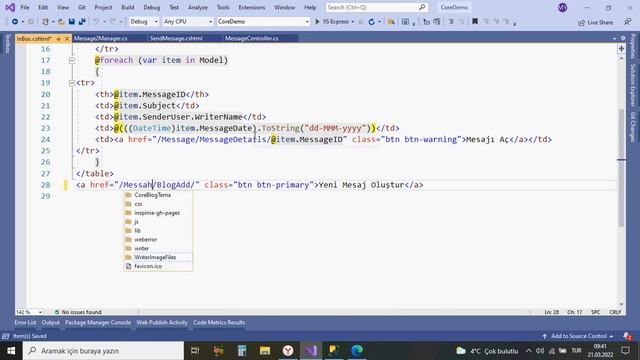
Task: Open the File menu
Action: (25, 7)
